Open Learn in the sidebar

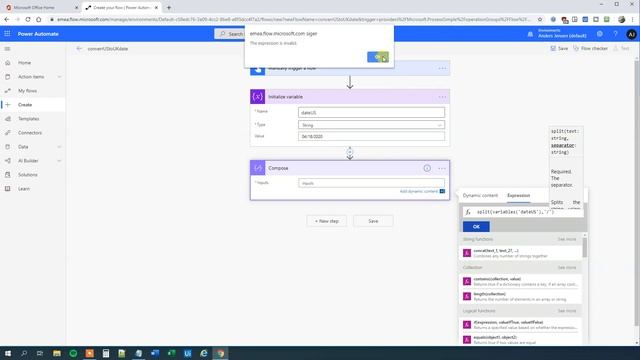(24, 189)
